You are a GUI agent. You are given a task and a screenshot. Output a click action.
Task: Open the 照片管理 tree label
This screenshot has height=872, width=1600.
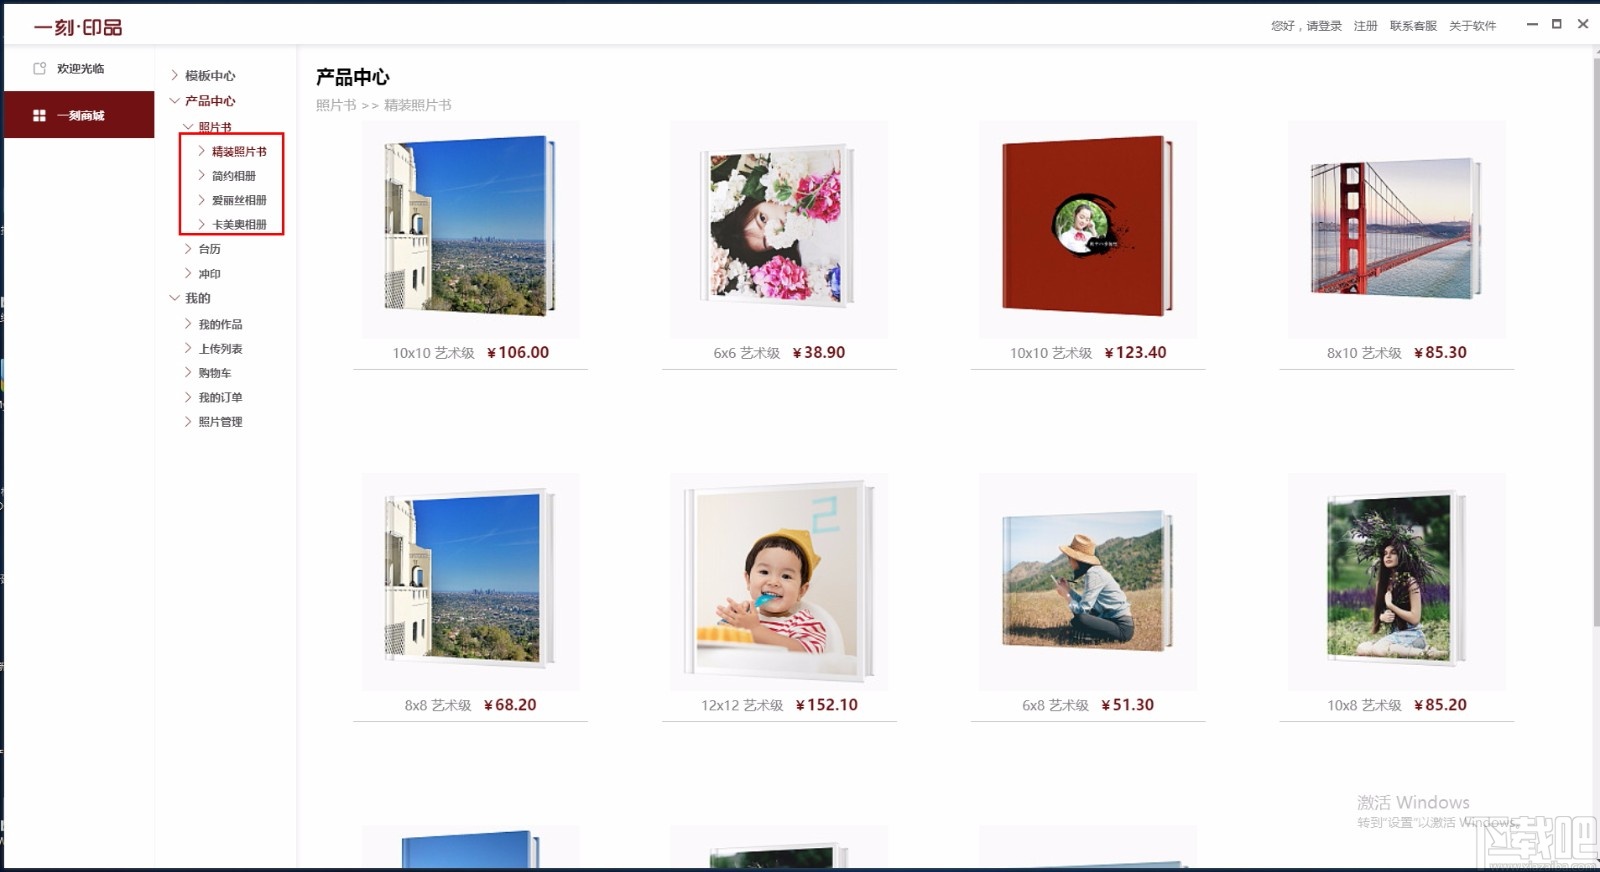click(x=220, y=422)
